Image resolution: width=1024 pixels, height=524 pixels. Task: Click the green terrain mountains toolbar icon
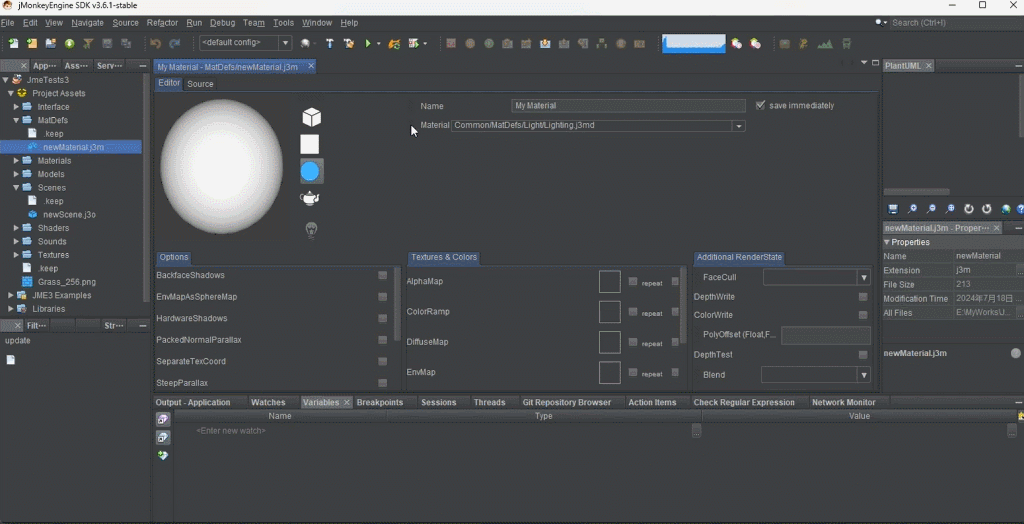tap(825, 44)
